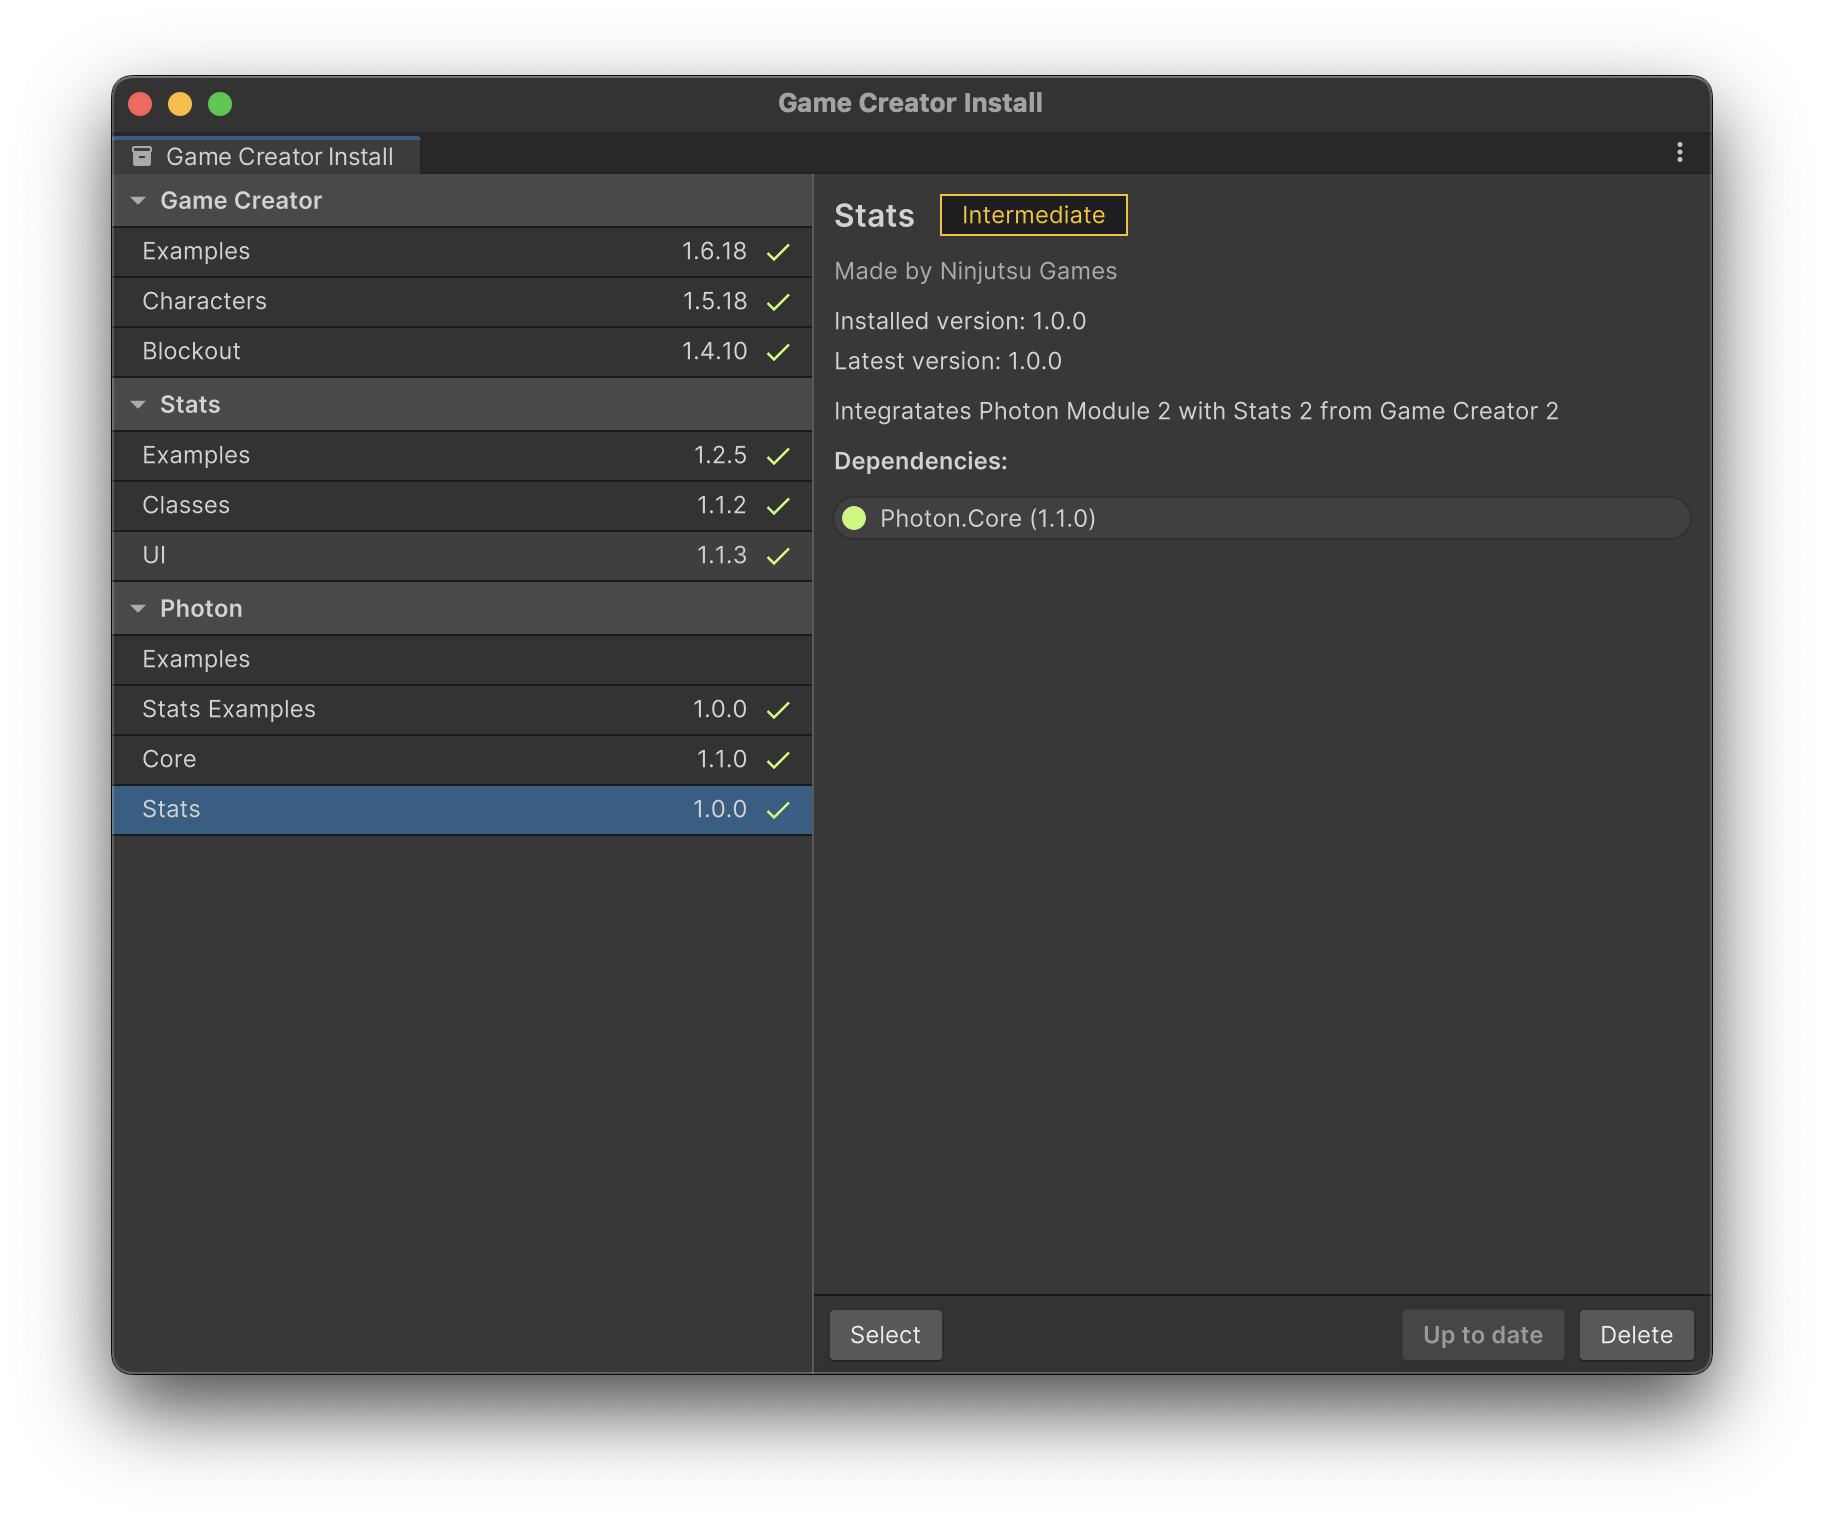
Task: Click the checkmark on the UI 1.1.3 row
Action: (778, 556)
